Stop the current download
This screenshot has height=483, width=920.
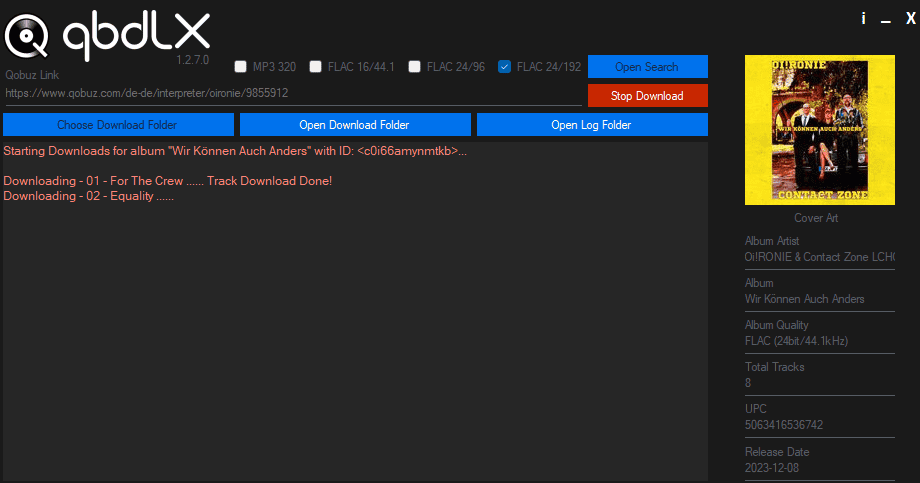pyautogui.click(x=648, y=96)
